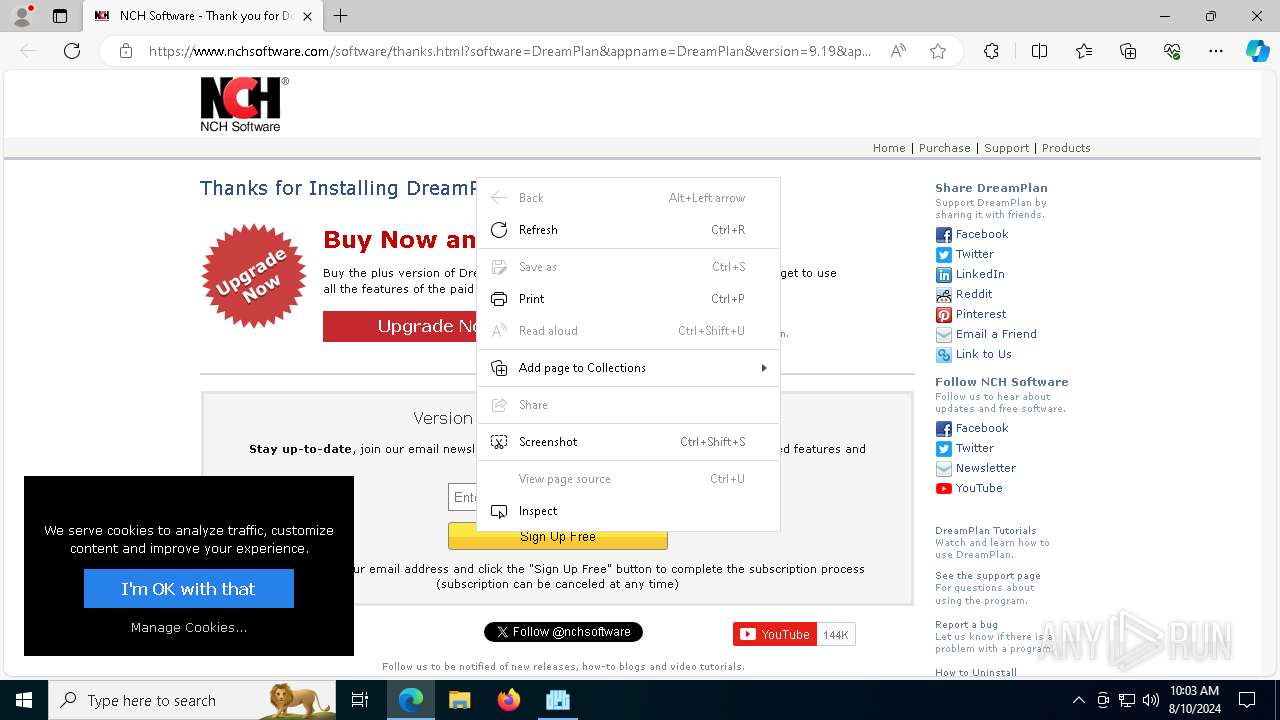Click the Refresh context menu entry

[628, 230]
